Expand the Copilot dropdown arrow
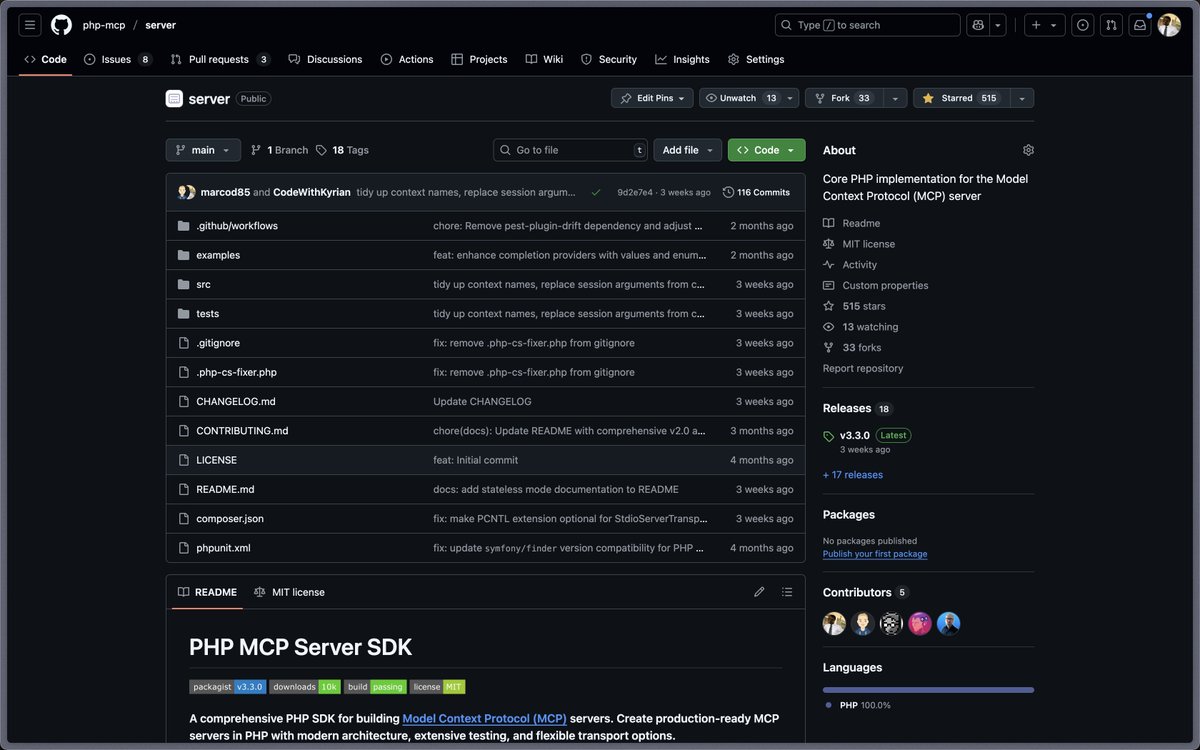This screenshot has height=750, width=1200. (998, 25)
